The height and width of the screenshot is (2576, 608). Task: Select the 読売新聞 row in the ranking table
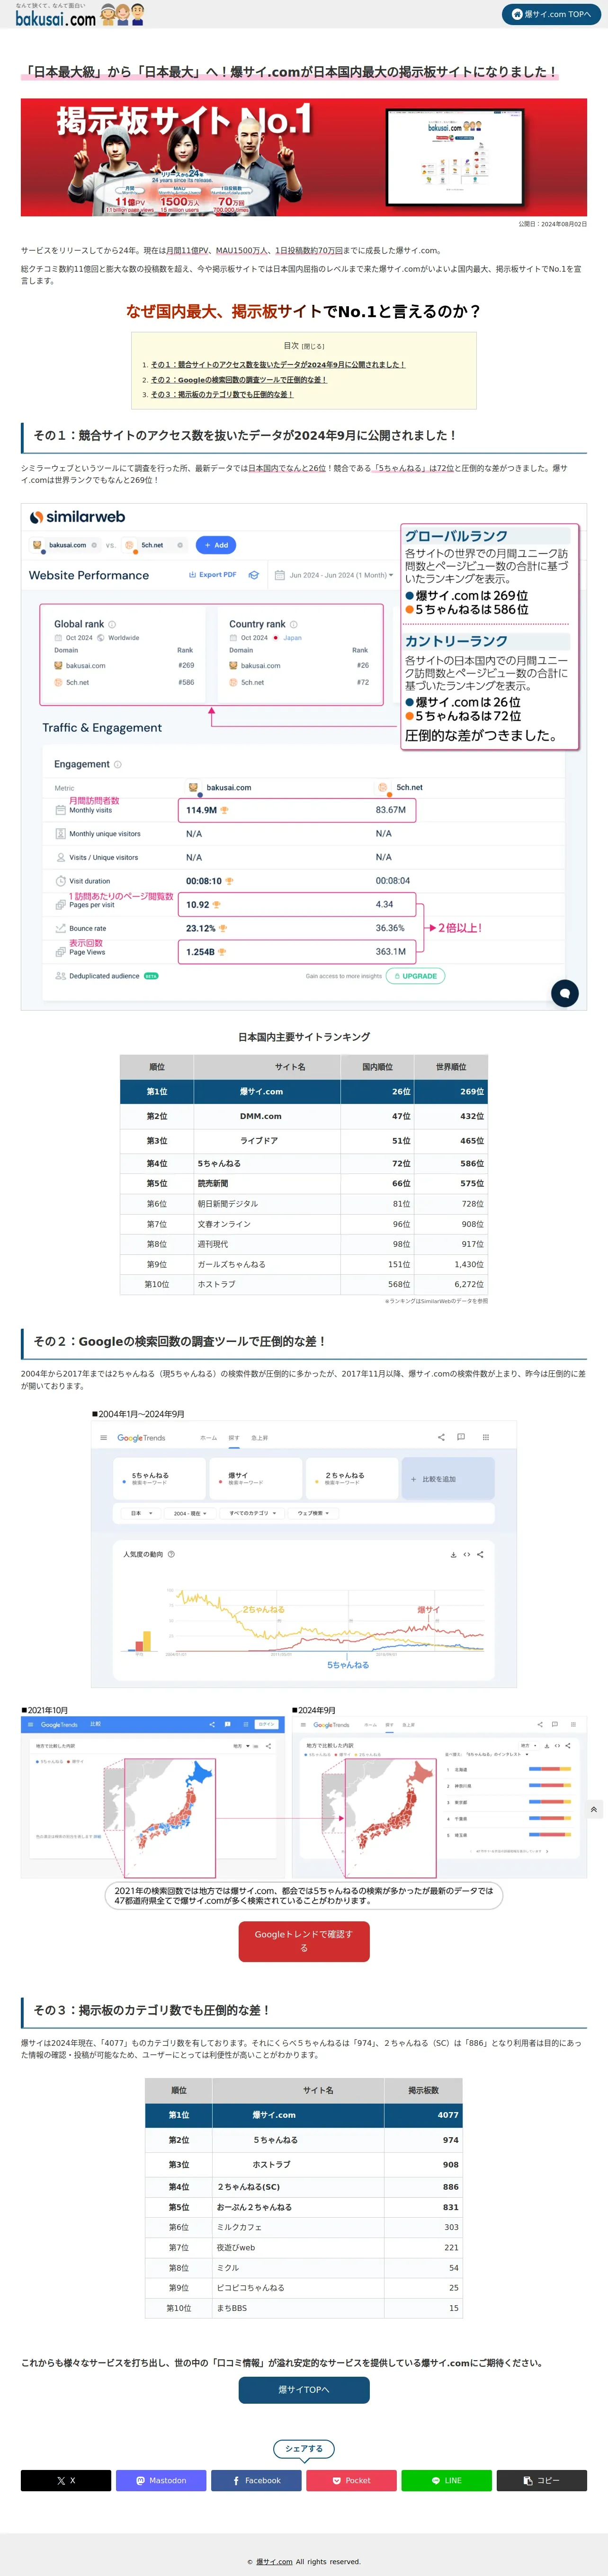304,1183
